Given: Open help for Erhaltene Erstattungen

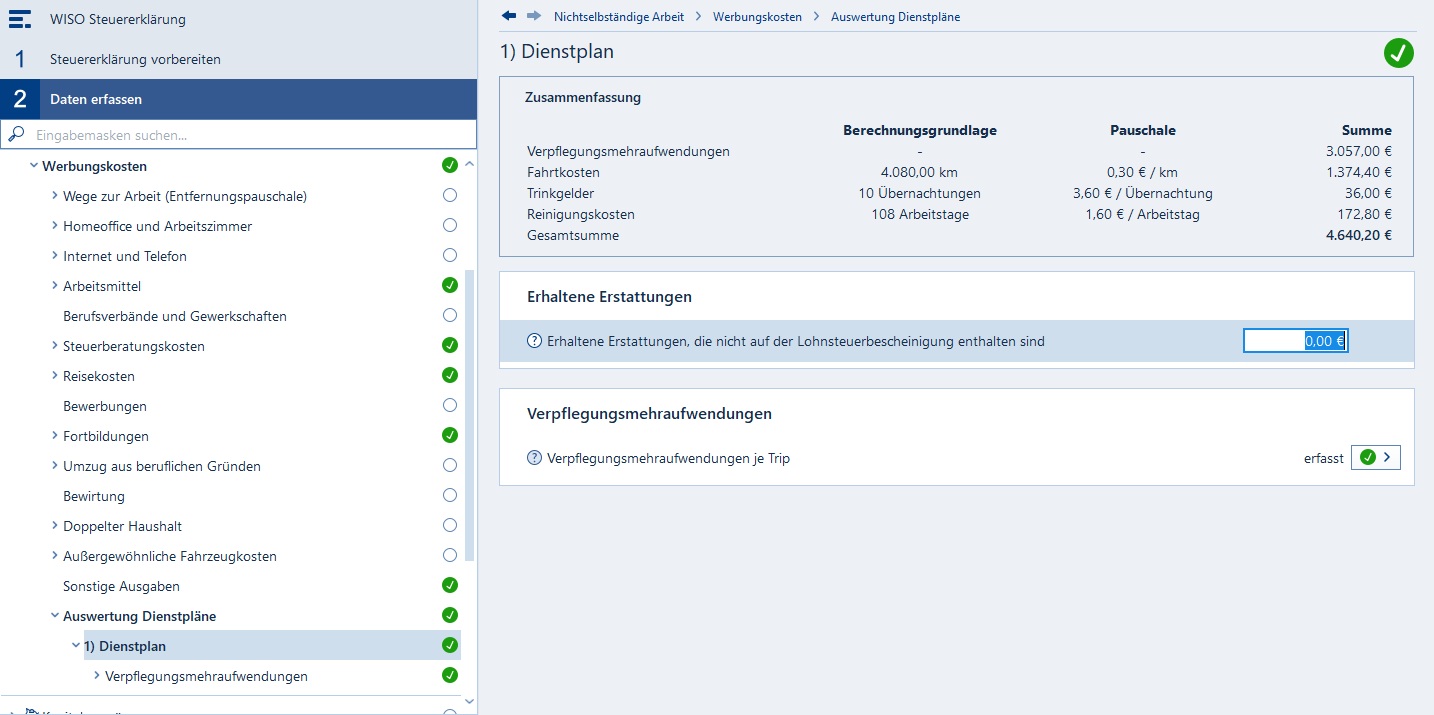Looking at the screenshot, I should [x=534, y=341].
